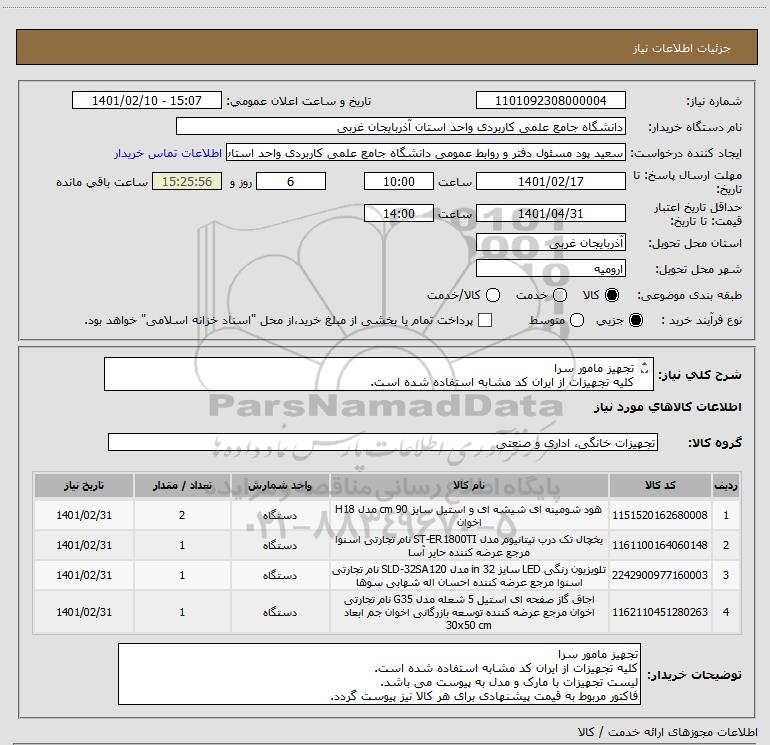Click the تعداد / مقدار column header
The width and height of the screenshot is (770, 745).
pyautogui.click(x=182, y=486)
